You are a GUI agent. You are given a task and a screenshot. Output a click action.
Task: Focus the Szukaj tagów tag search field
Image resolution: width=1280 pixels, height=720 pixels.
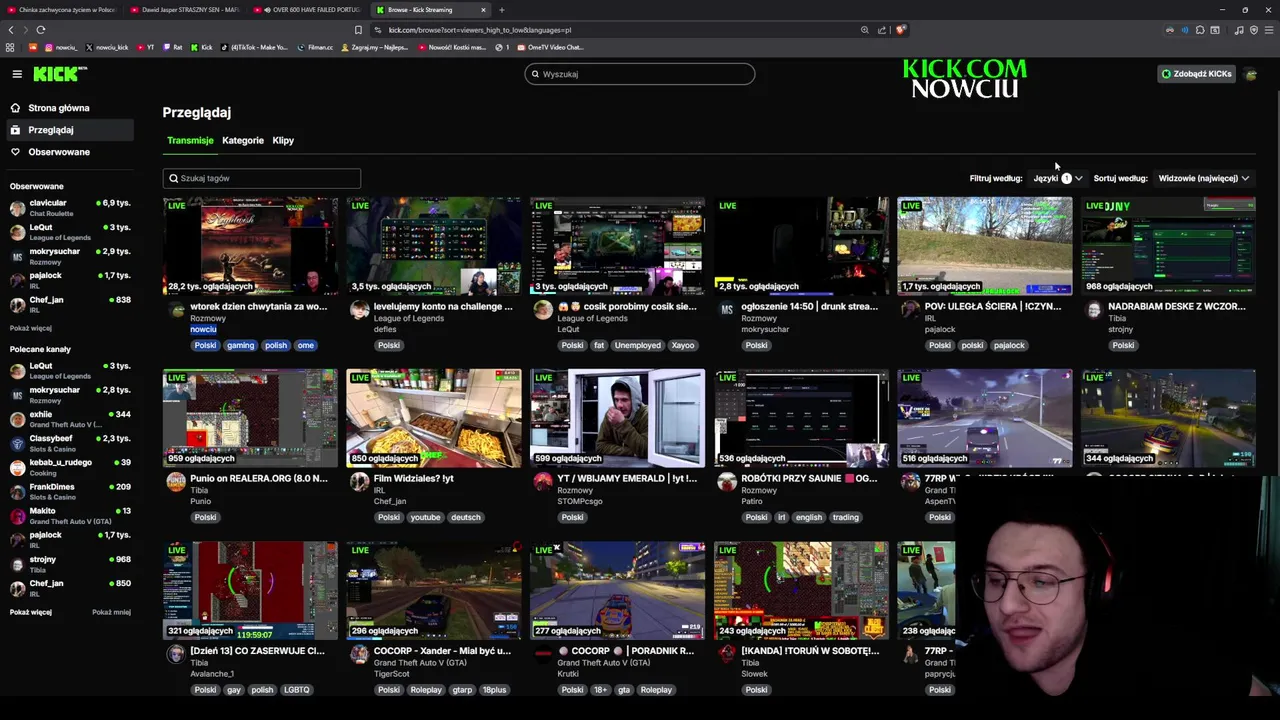click(x=262, y=178)
